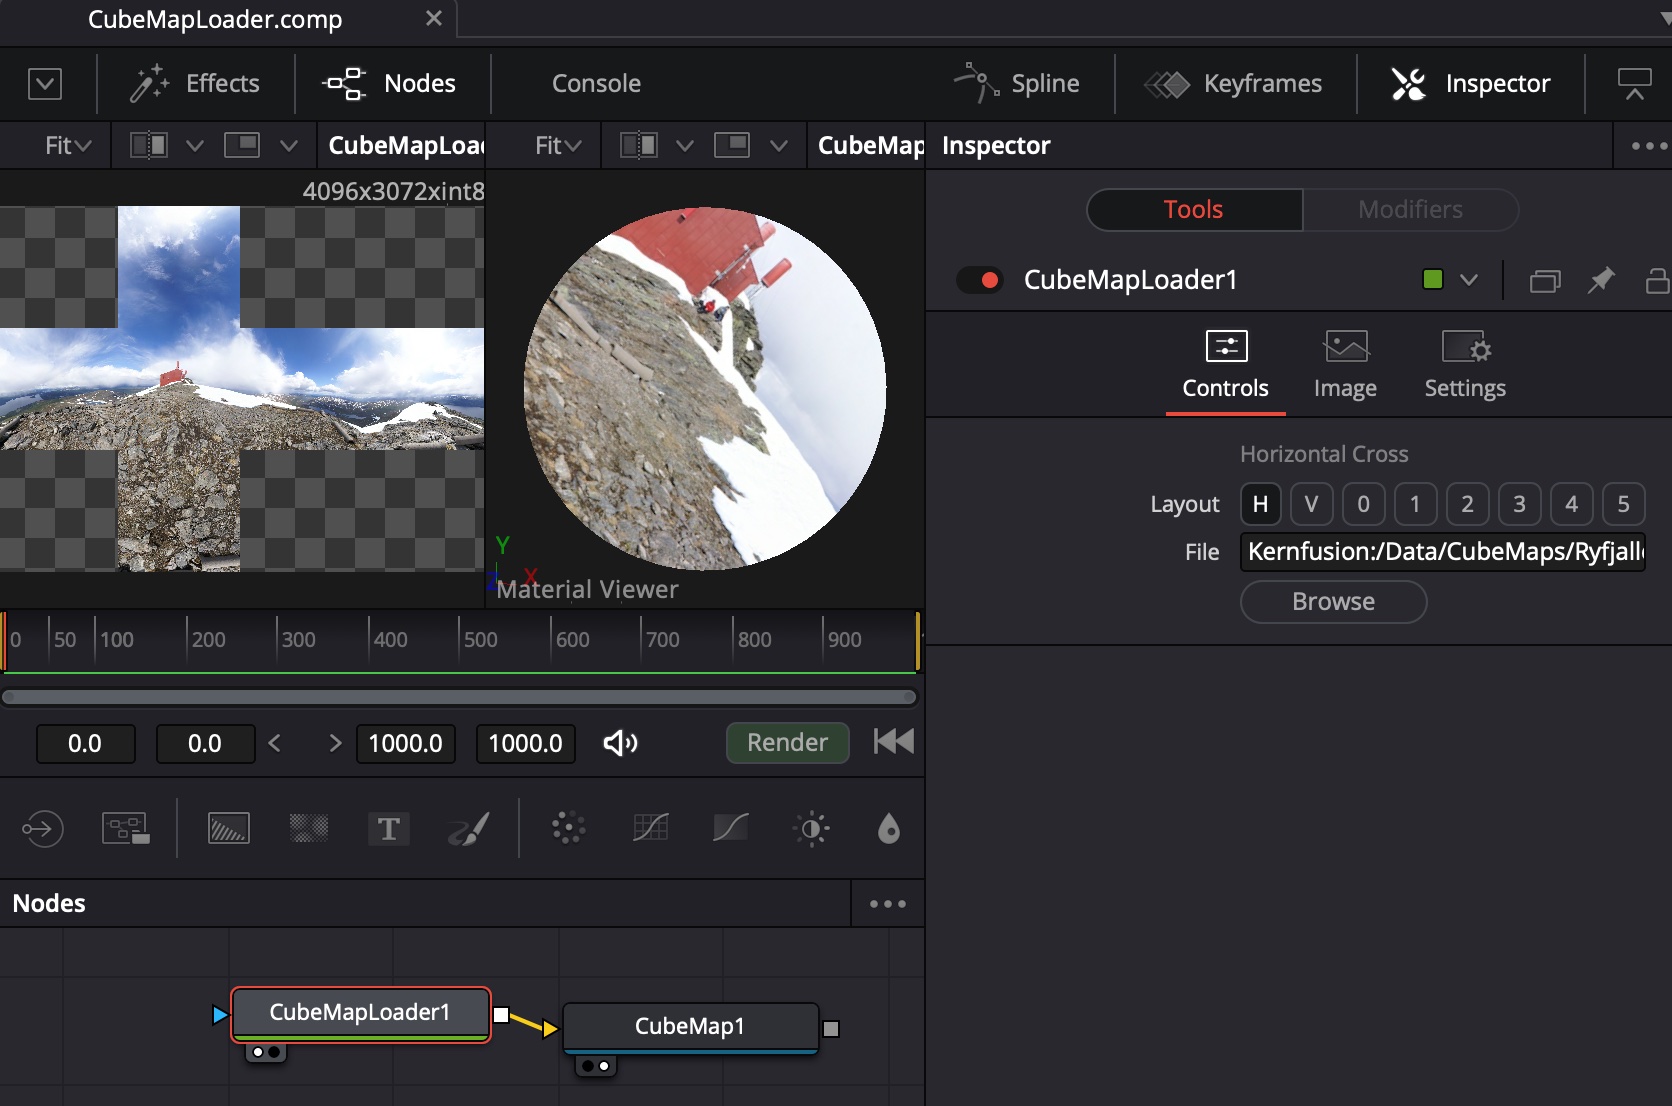Click right viewer sub-view icon
1672x1106 pixels.
pos(732,146)
